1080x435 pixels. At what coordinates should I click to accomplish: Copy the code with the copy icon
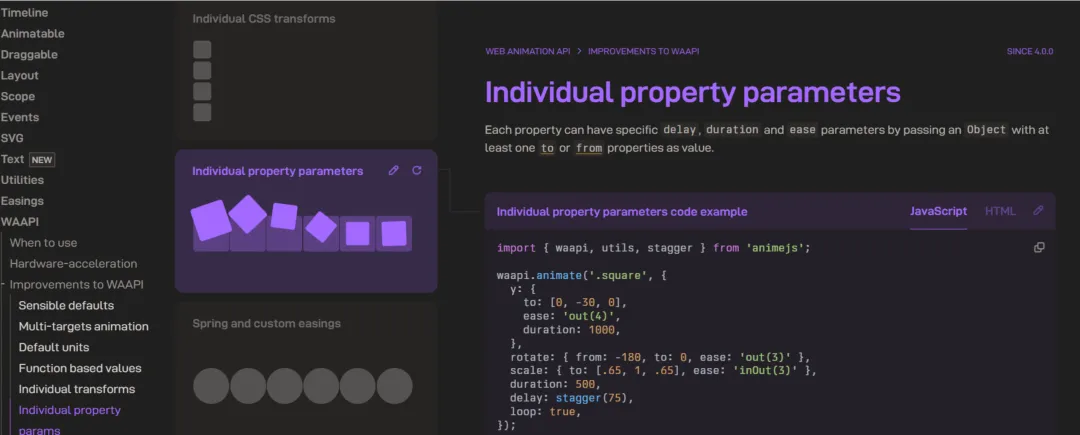(1039, 247)
